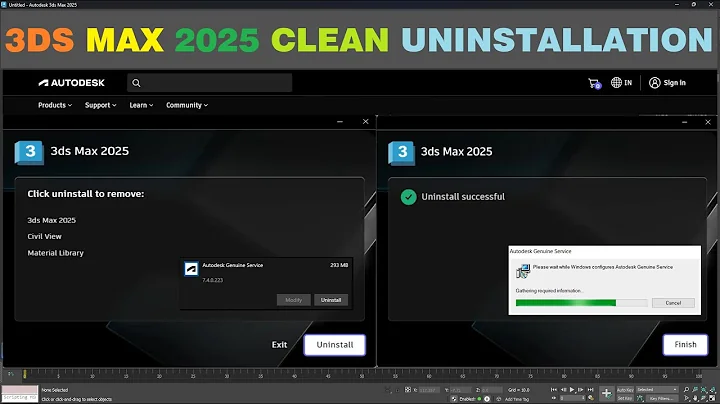Toggle the Enabled green indicator

(x=479, y=399)
